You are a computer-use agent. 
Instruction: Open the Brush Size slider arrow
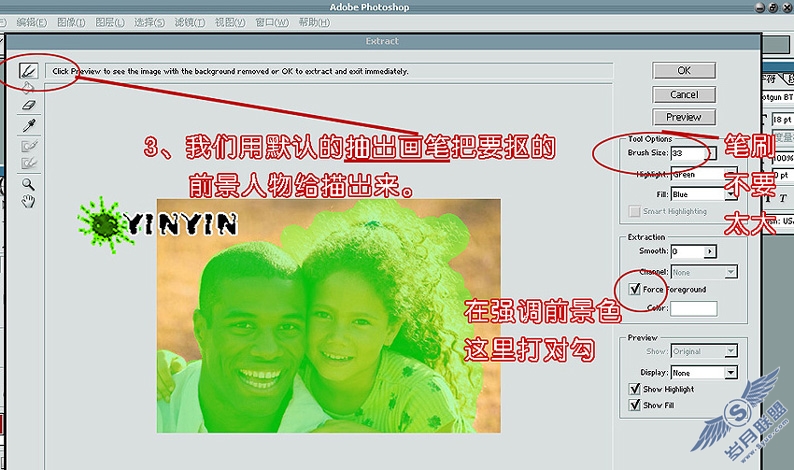tap(712, 153)
